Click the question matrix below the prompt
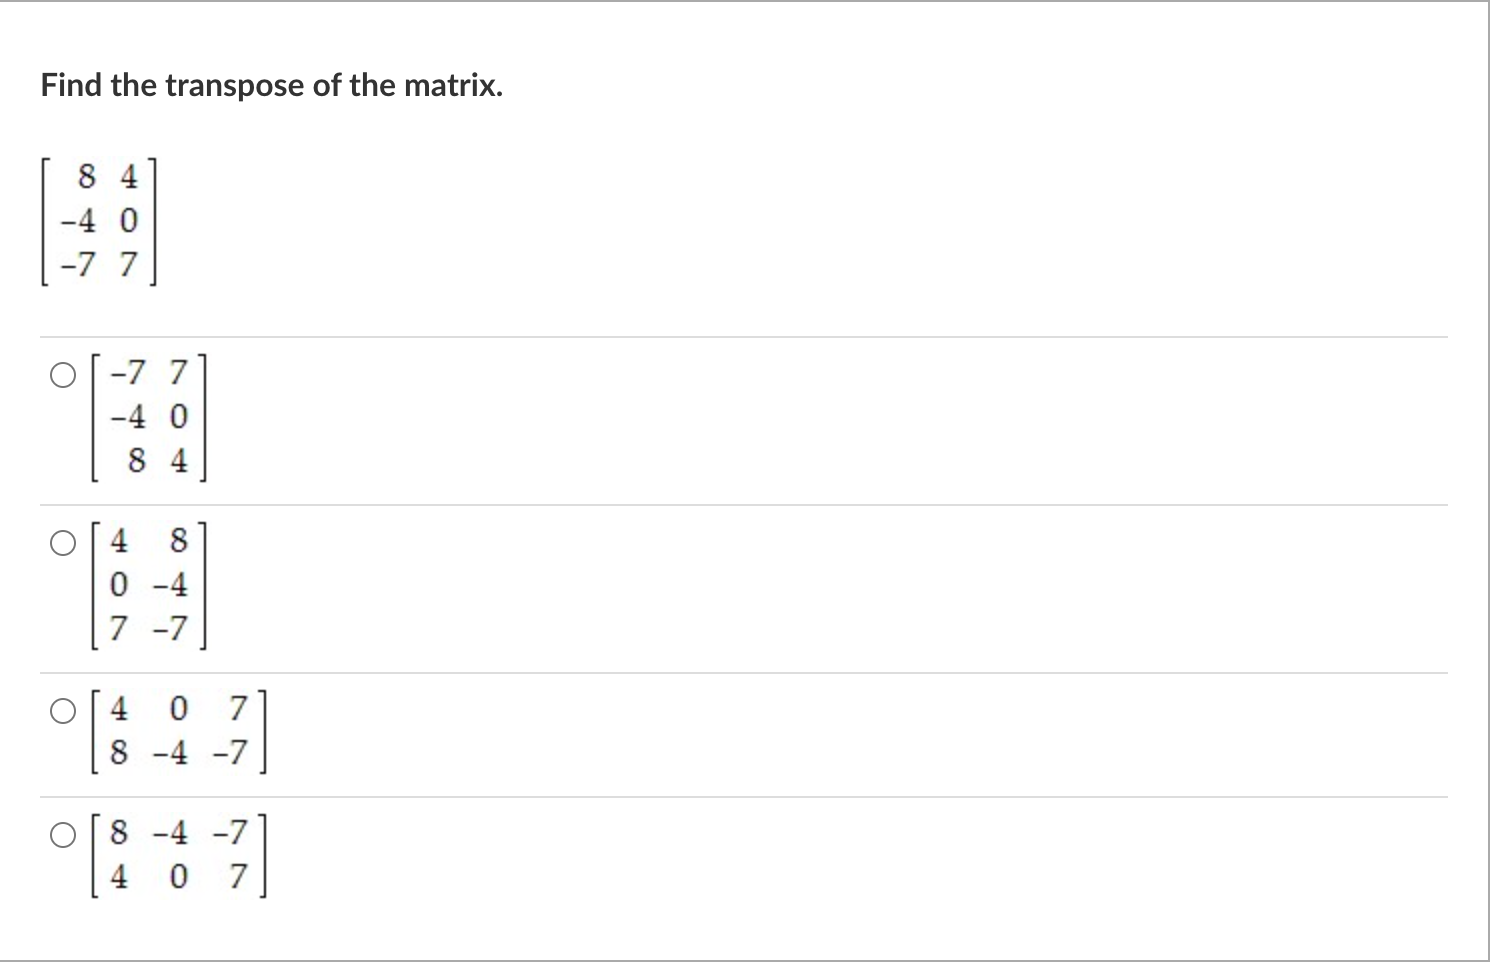 point(99,222)
